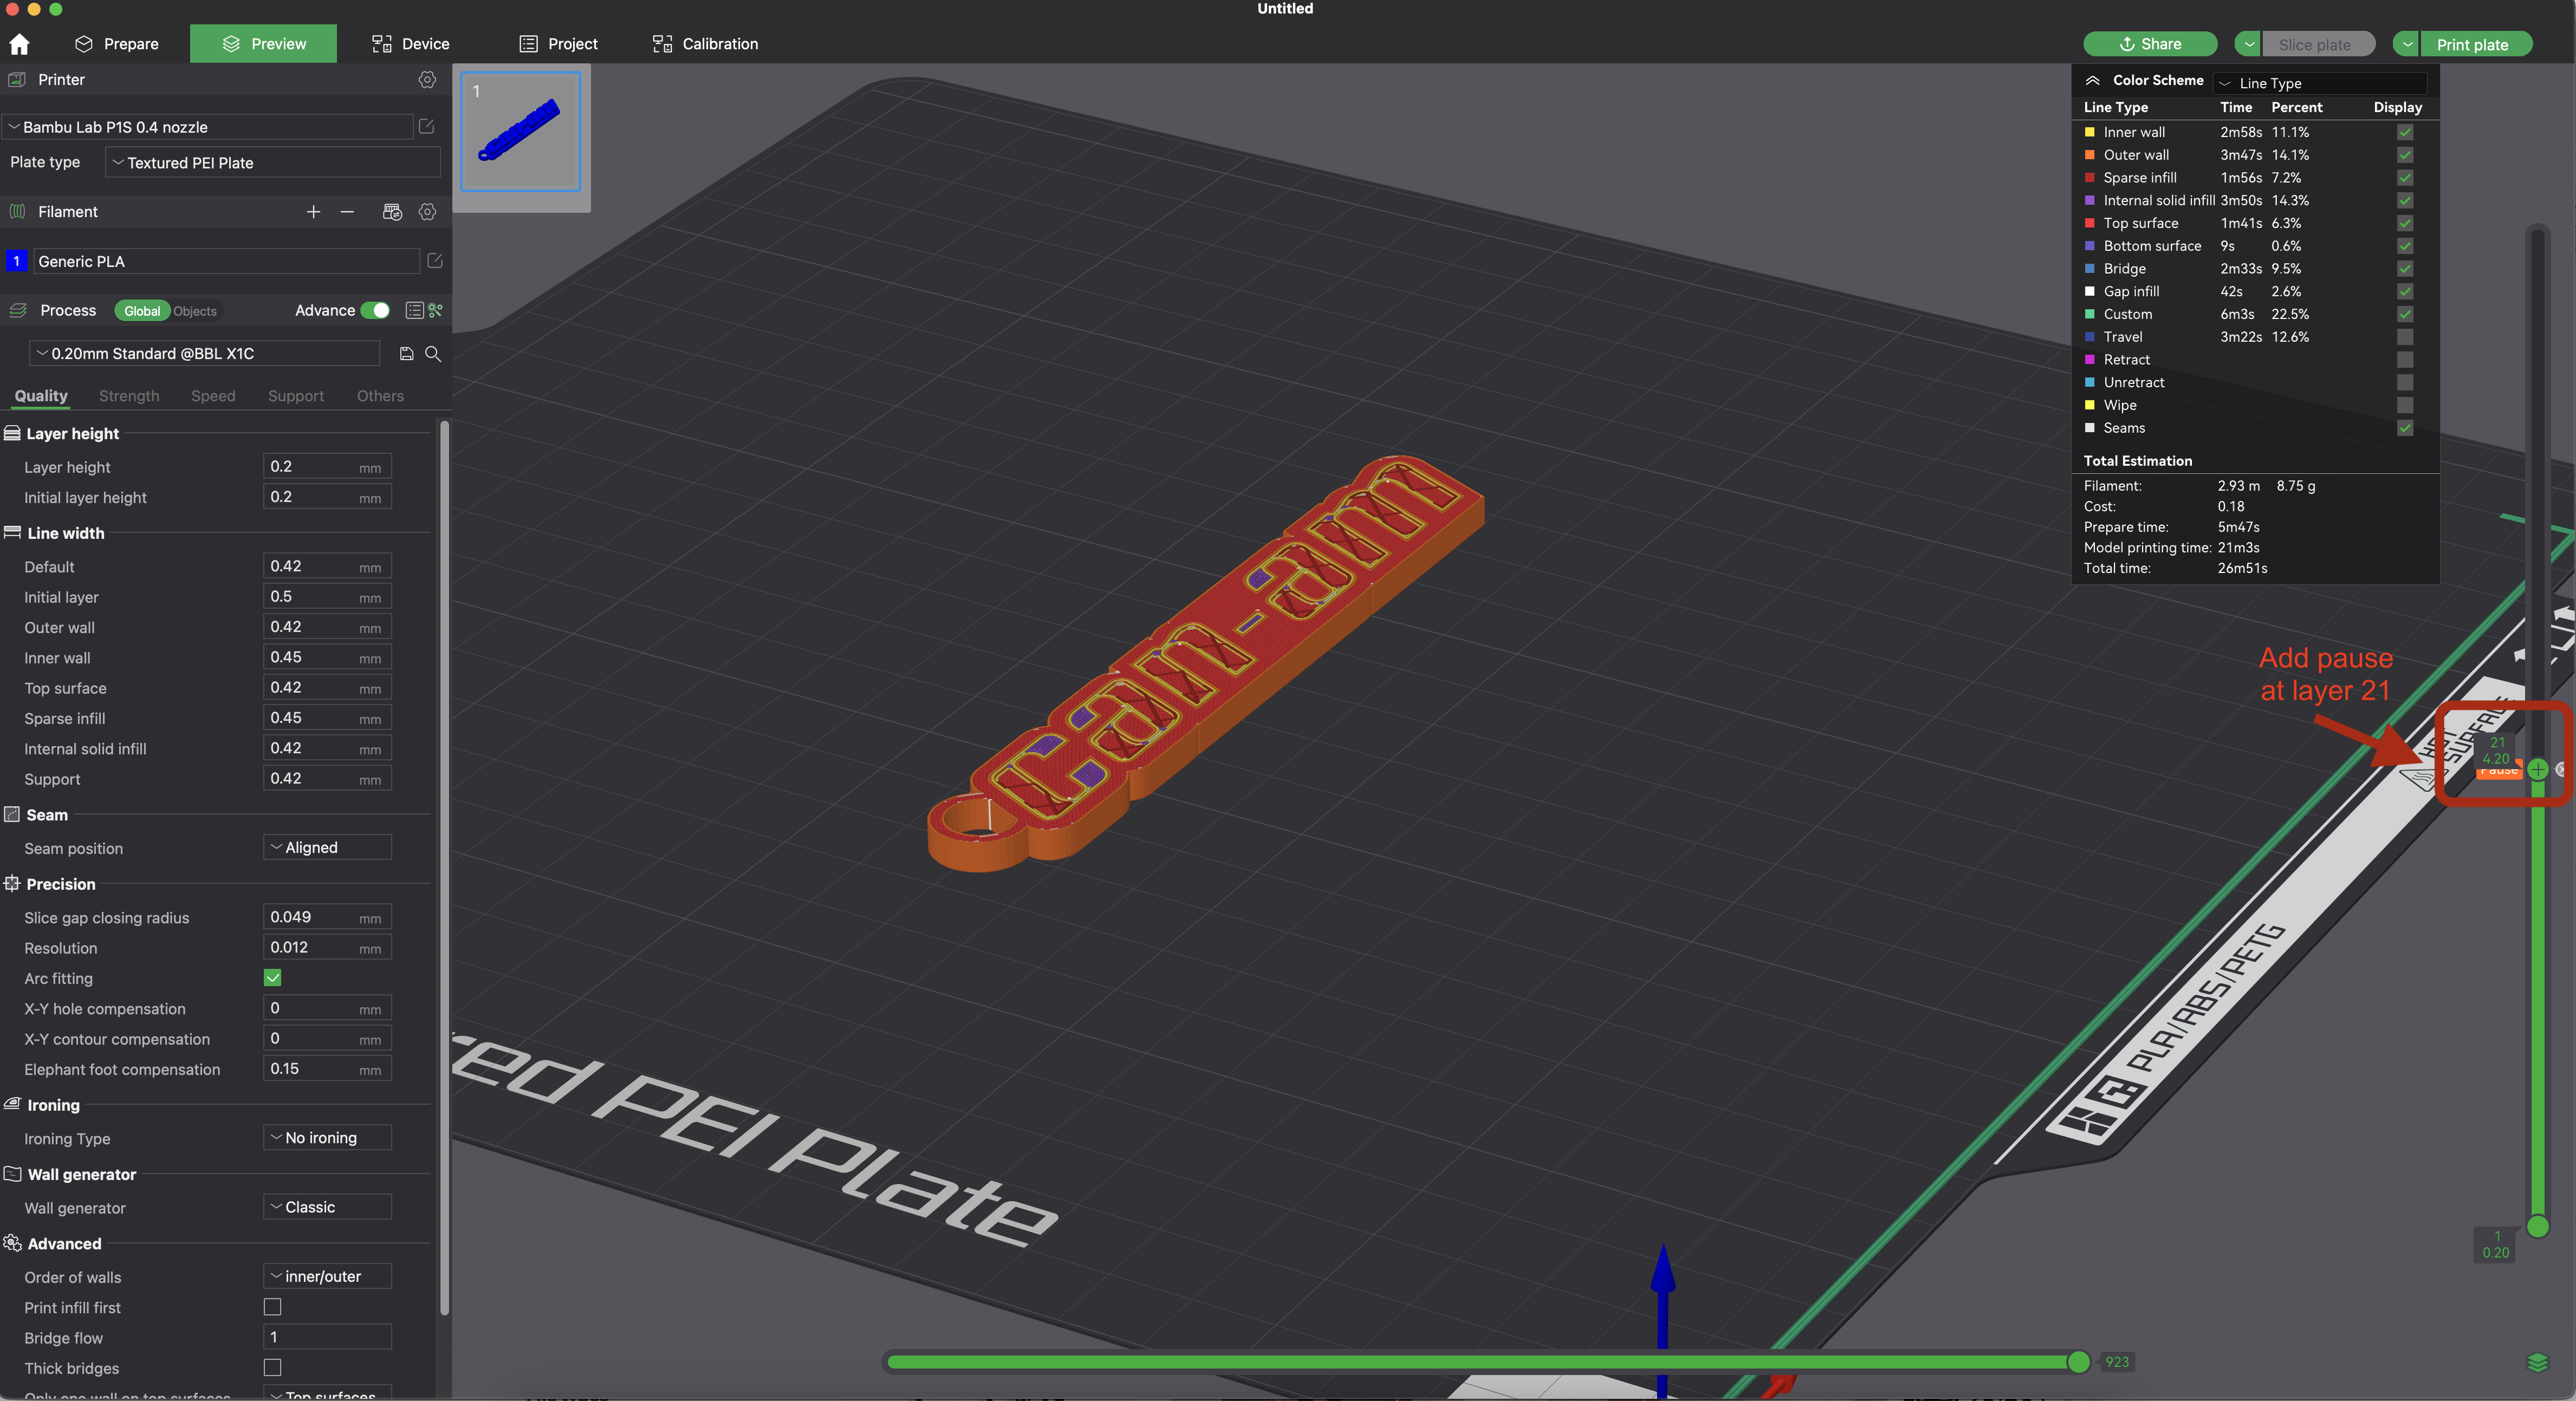Open the Support settings tab
The image size is (2576, 1401).
click(x=296, y=396)
